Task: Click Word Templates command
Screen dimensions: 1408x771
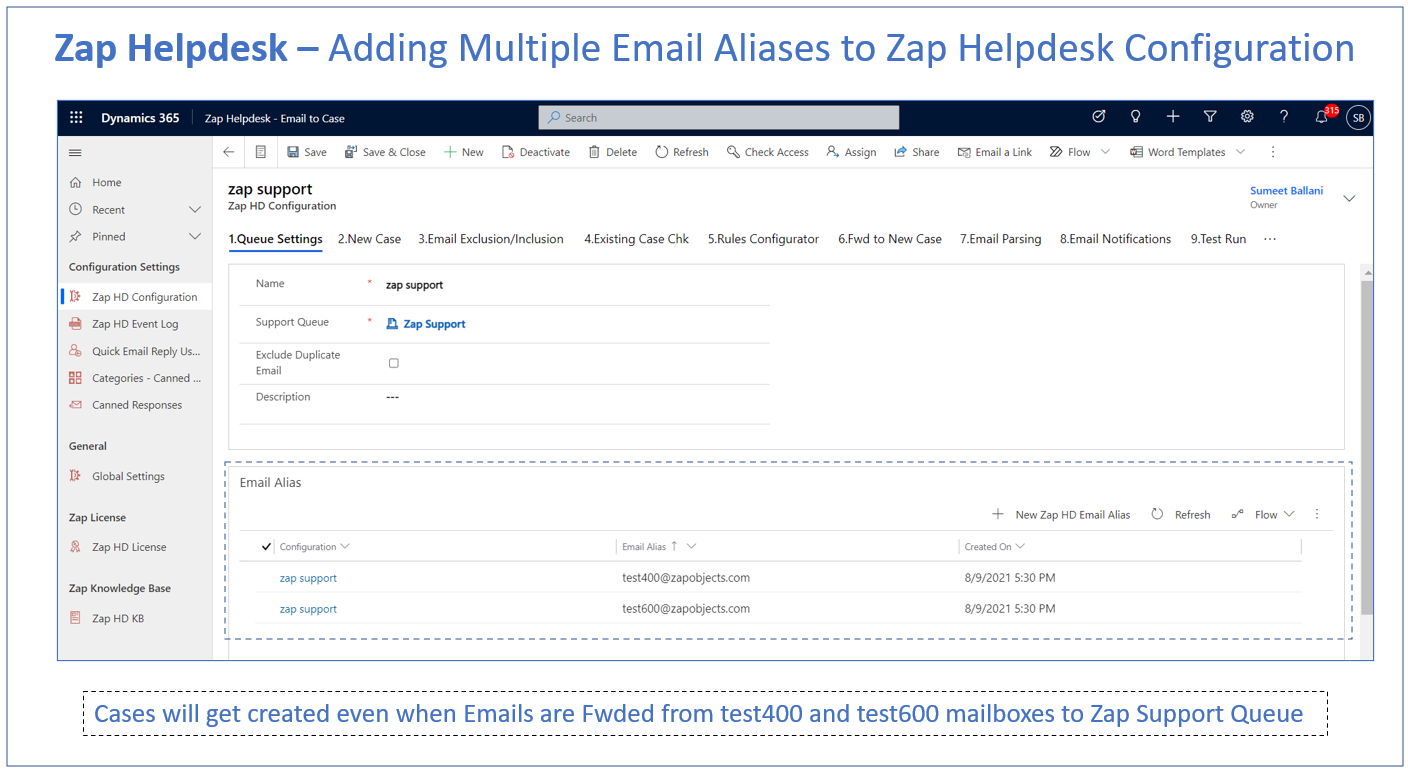Action: click(x=1177, y=152)
